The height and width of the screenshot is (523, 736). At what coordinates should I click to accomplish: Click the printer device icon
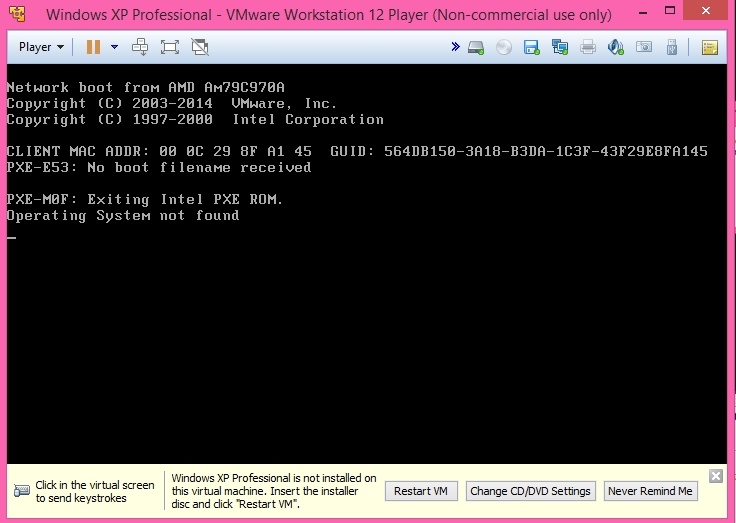click(x=588, y=47)
